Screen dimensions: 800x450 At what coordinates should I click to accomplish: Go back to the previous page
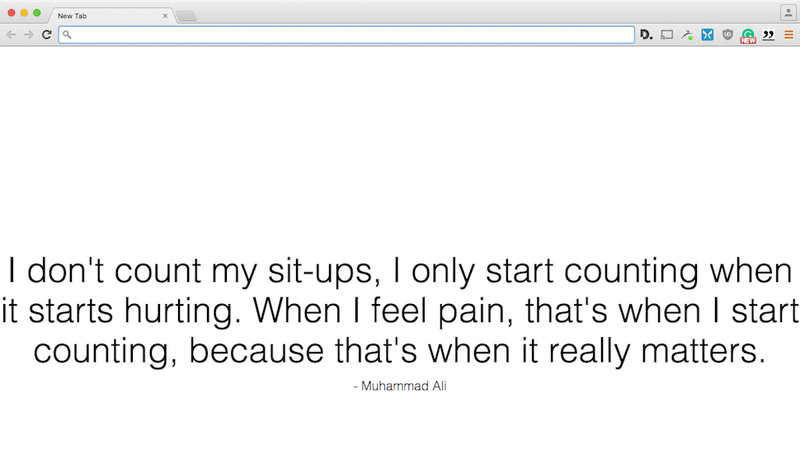11,35
